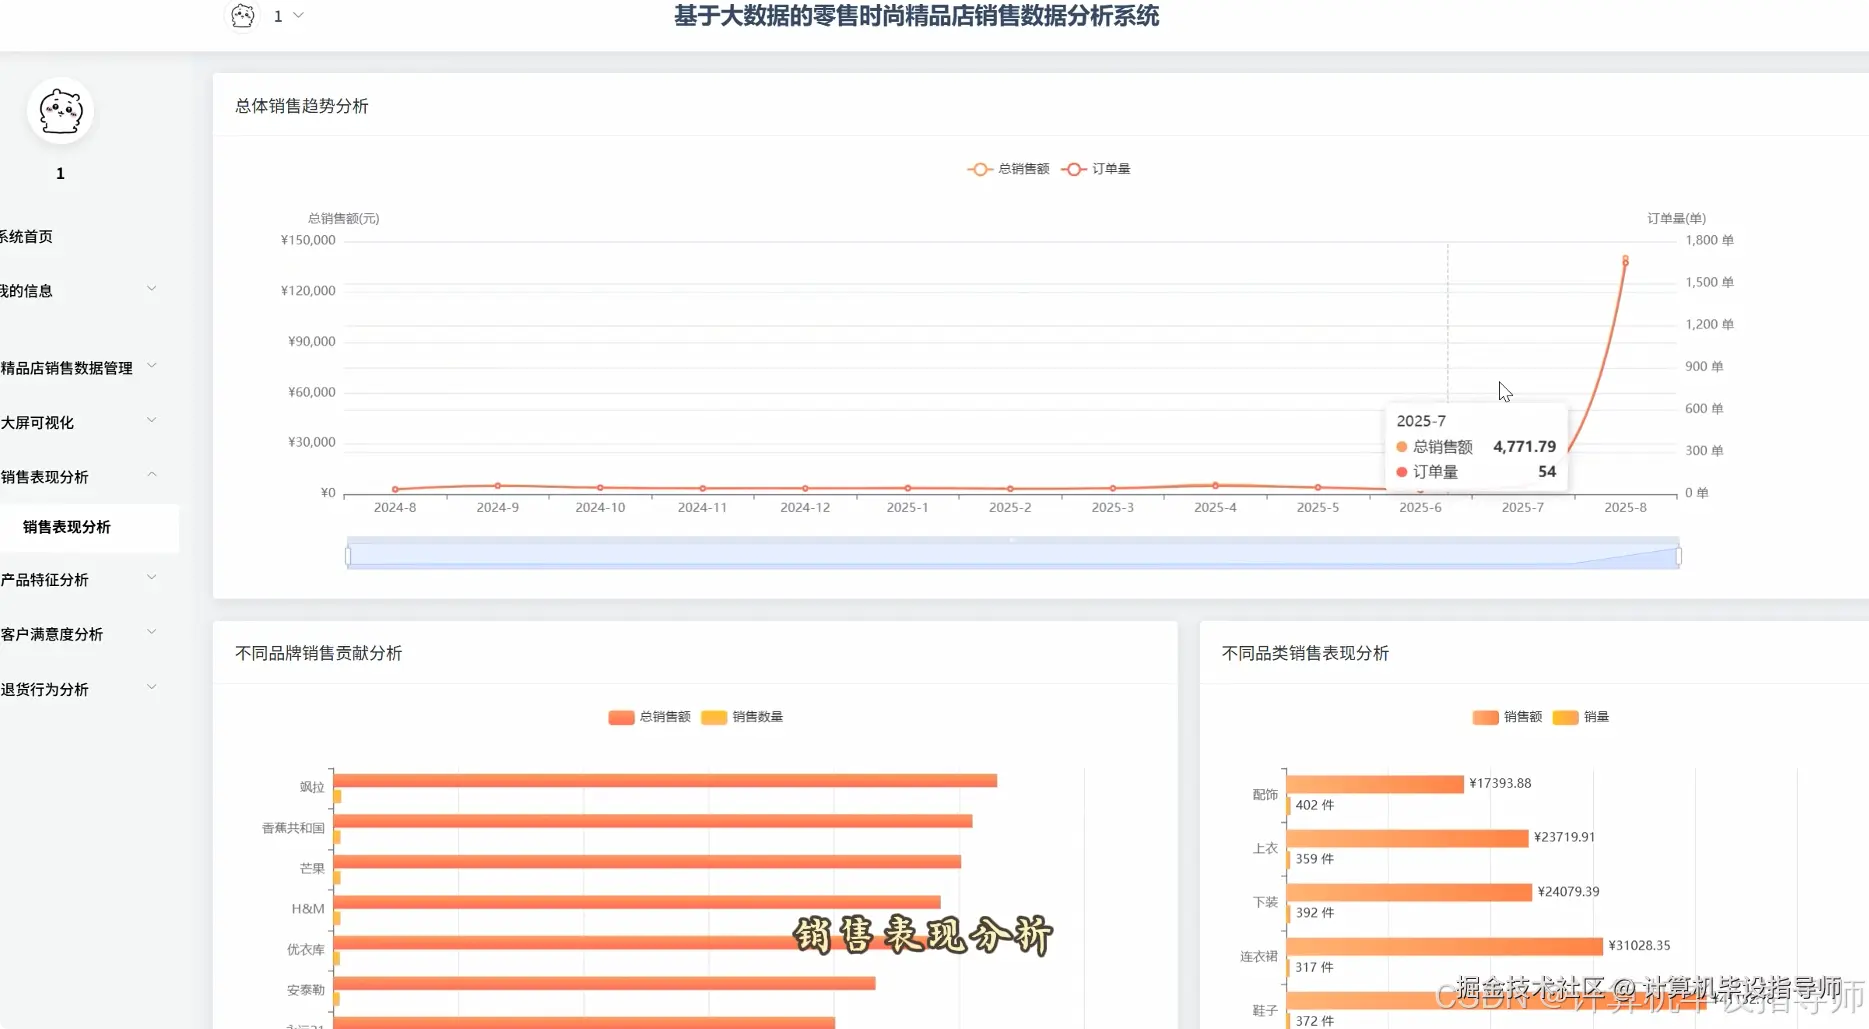Open 客户满意度分析 menu label
The width and height of the screenshot is (1869, 1029).
click(51, 635)
